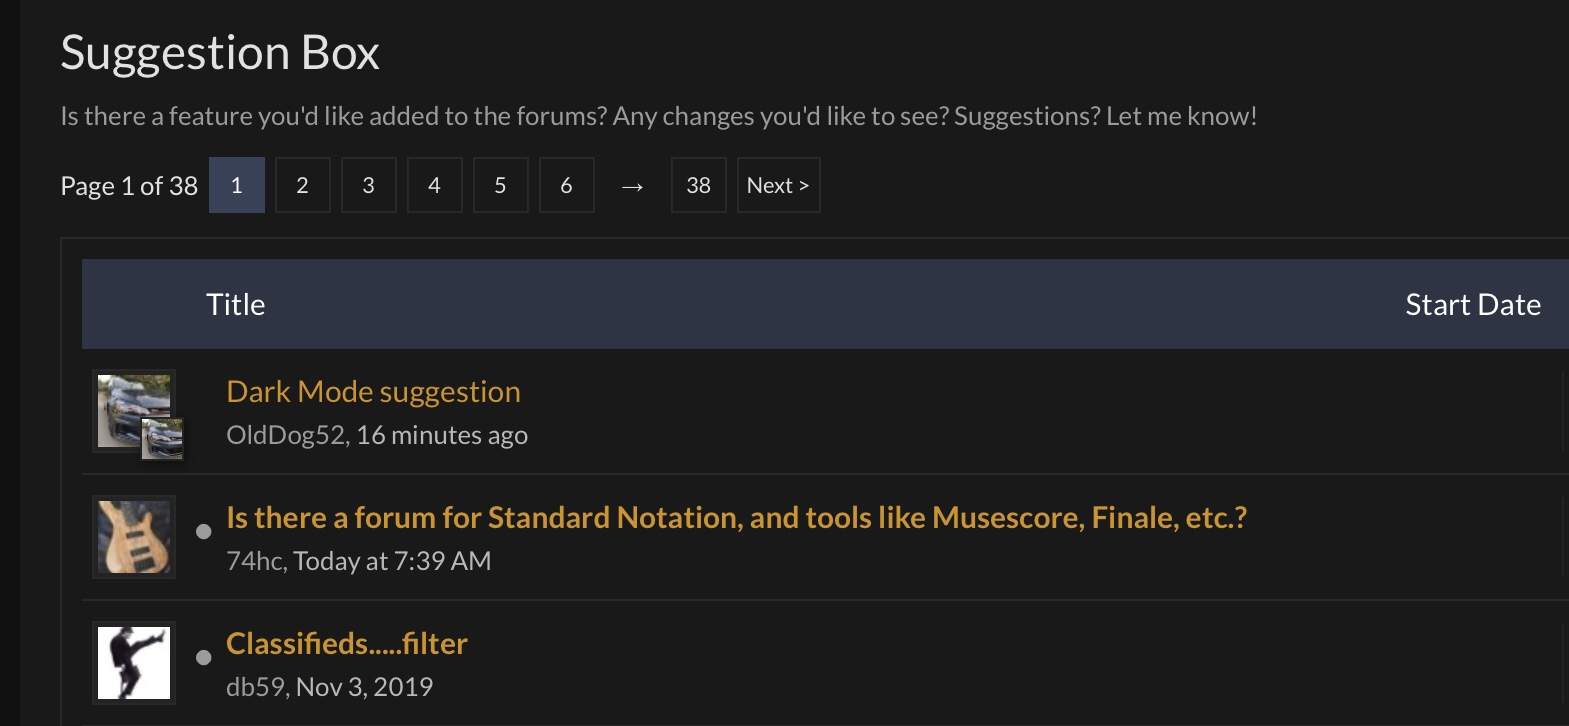The width and height of the screenshot is (1569, 726).
Task: Go to page 2
Action: (x=302, y=185)
